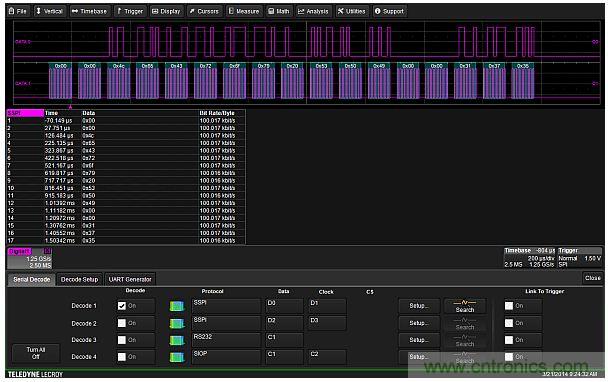Open Decode 1 SSPI protocol selector
Viewport: 608px width, 382px height.
point(226,306)
